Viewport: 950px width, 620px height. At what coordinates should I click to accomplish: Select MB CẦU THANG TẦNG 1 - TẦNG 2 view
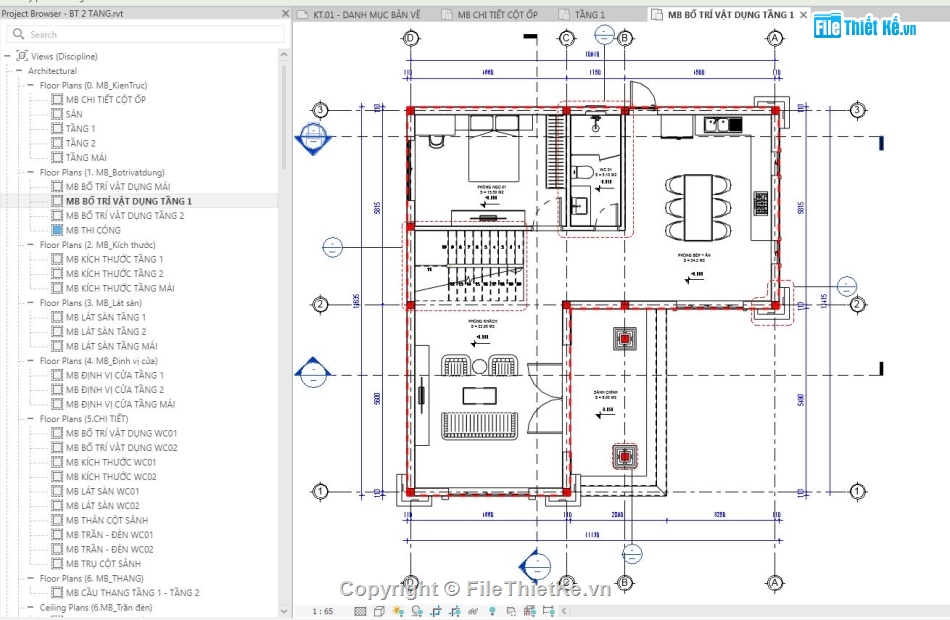[133, 593]
